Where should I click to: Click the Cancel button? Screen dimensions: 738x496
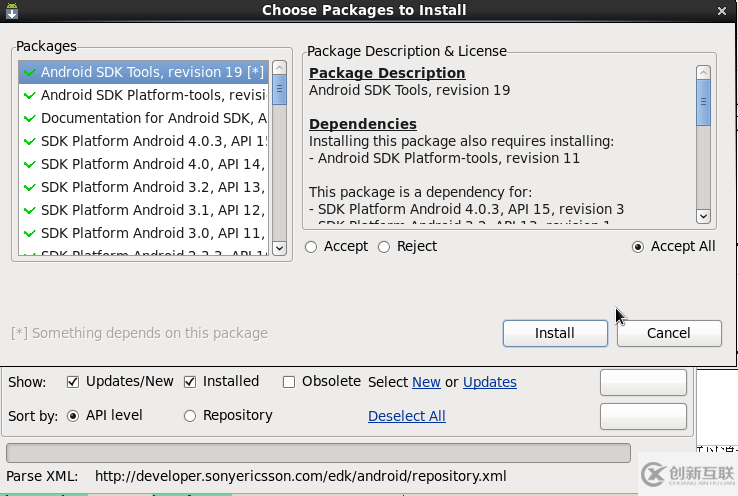pyautogui.click(x=669, y=334)
